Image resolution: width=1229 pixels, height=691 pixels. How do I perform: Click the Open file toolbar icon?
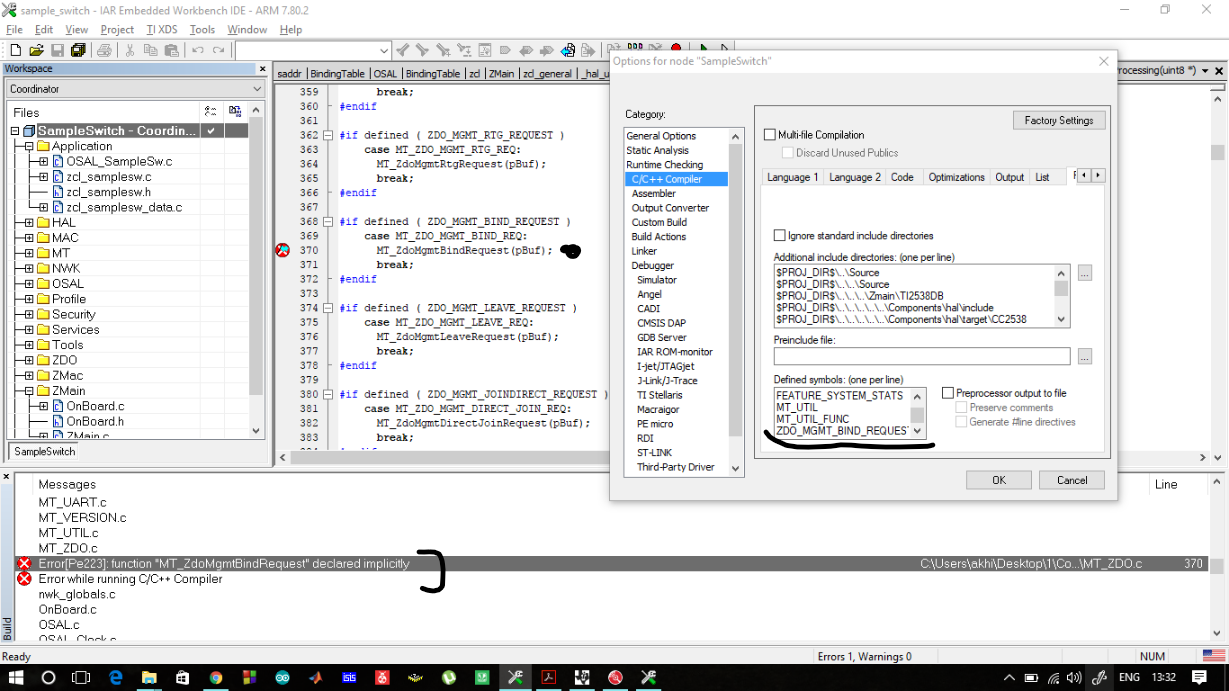point(36,50)
